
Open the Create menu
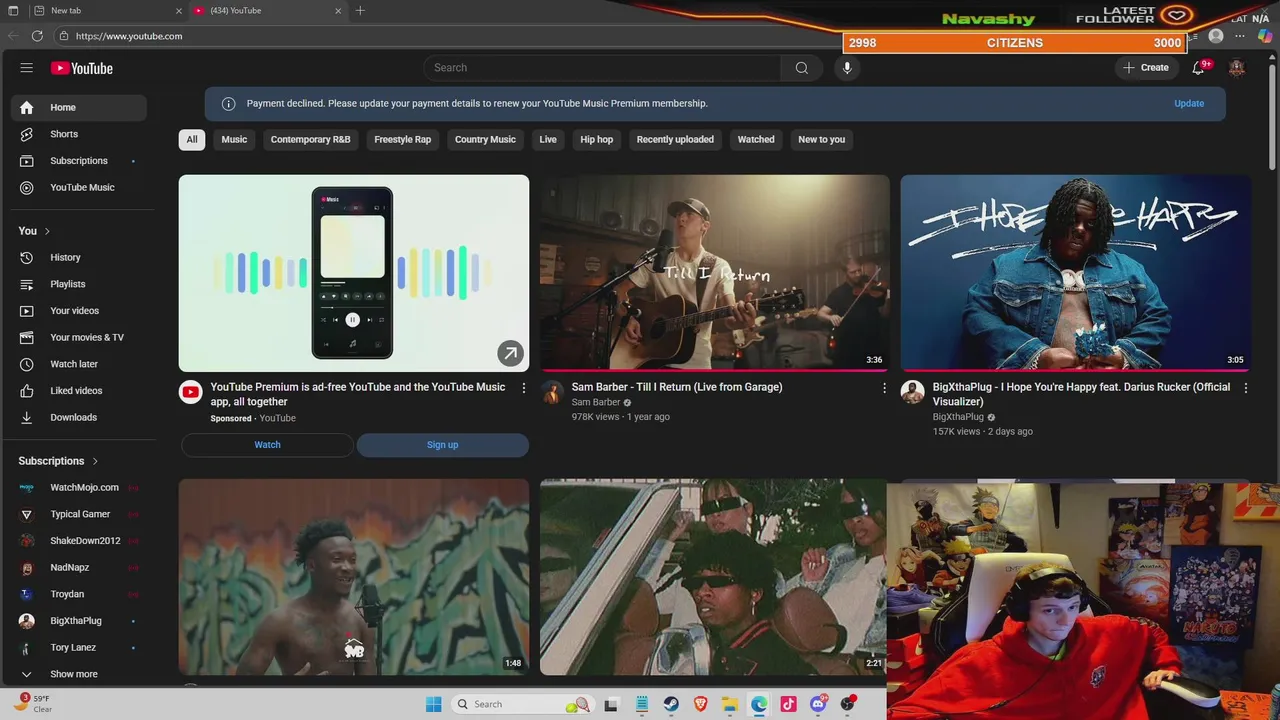click(x=1145, y=68)
